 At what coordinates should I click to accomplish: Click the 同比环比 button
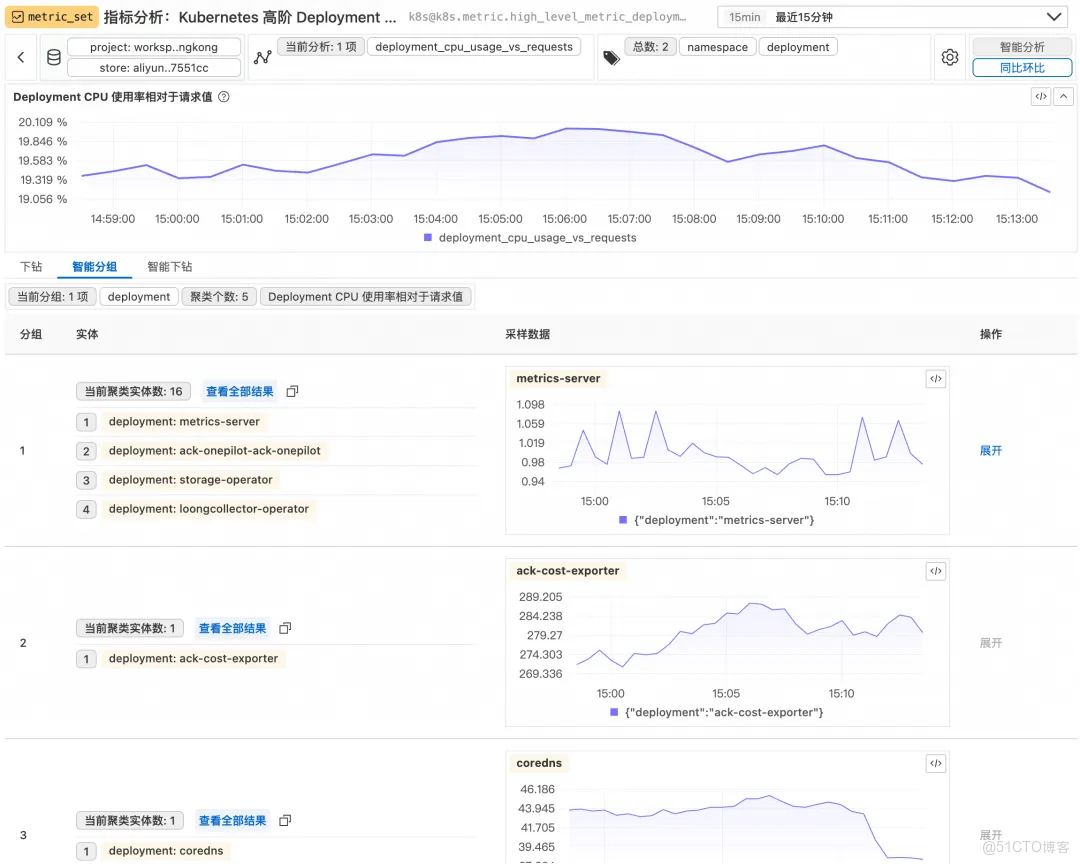point(1023,67)
